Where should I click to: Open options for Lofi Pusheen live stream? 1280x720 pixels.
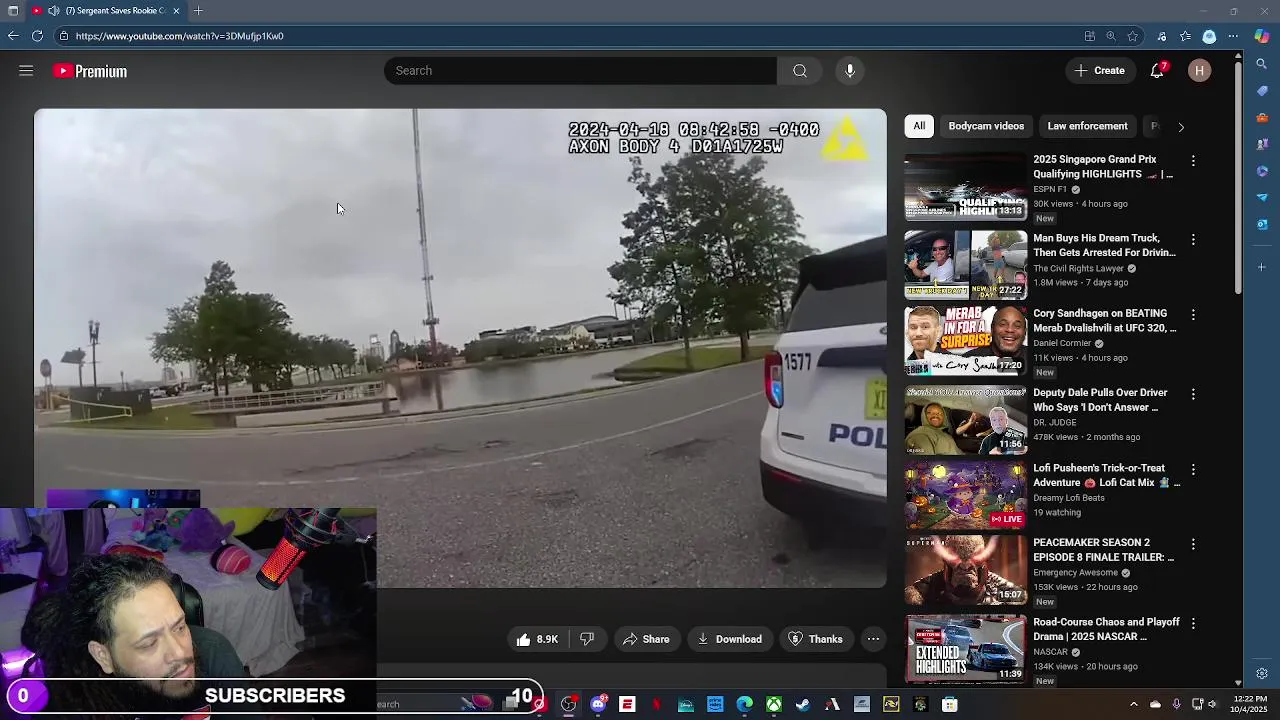pos(1193,470)
